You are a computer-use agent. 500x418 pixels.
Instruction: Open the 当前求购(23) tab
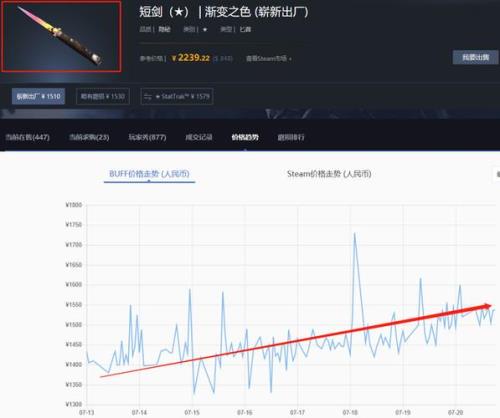89,137
